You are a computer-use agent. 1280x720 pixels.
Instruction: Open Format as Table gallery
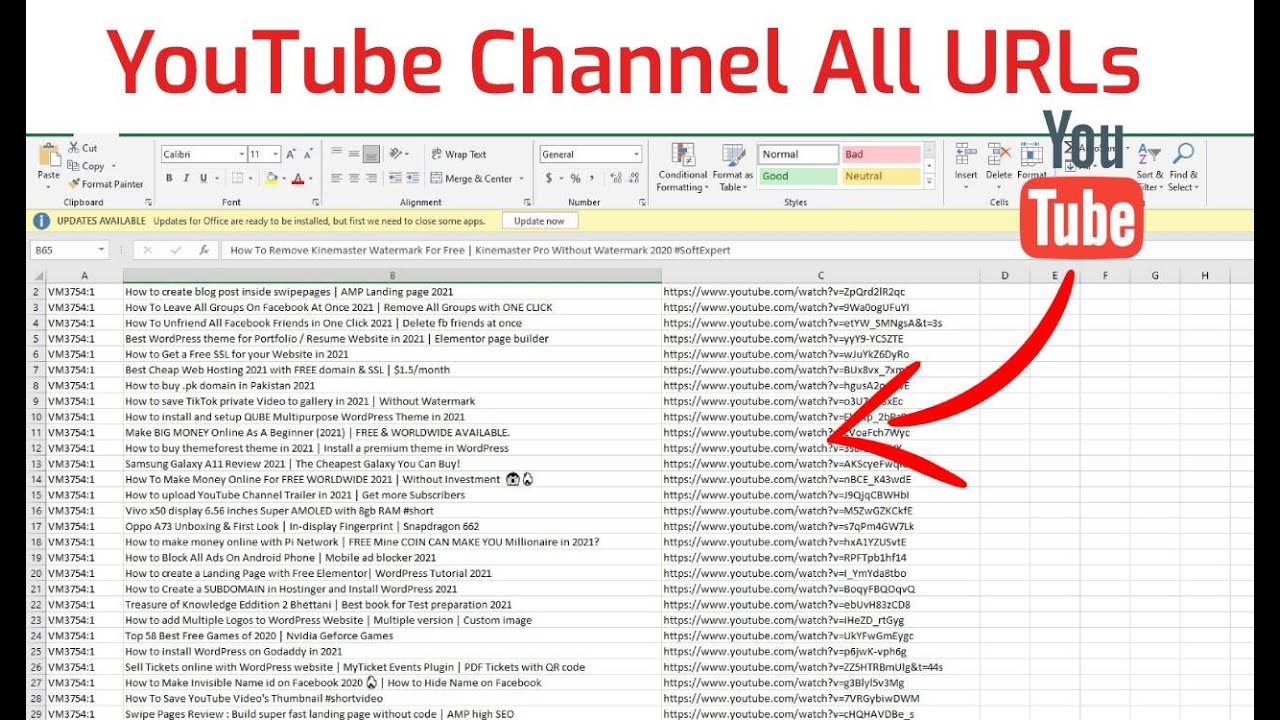pyautogui.click(x=734, y=167)
